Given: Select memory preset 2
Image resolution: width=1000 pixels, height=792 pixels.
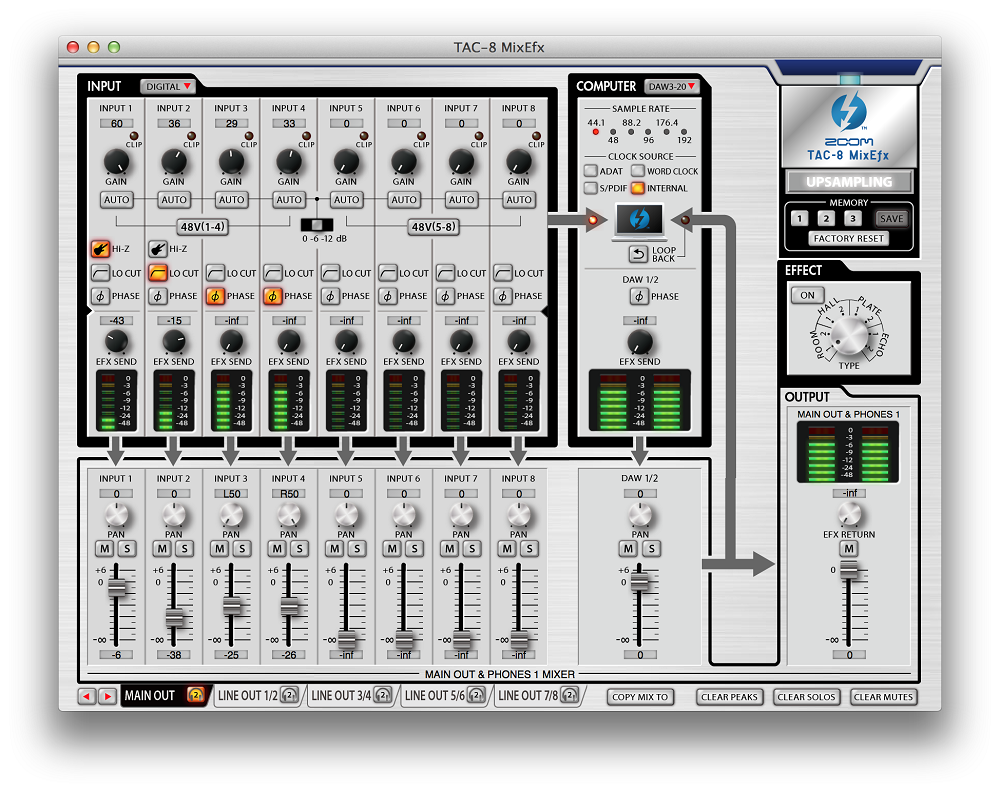Looking at the screenshot, I should tap(825, 218).
